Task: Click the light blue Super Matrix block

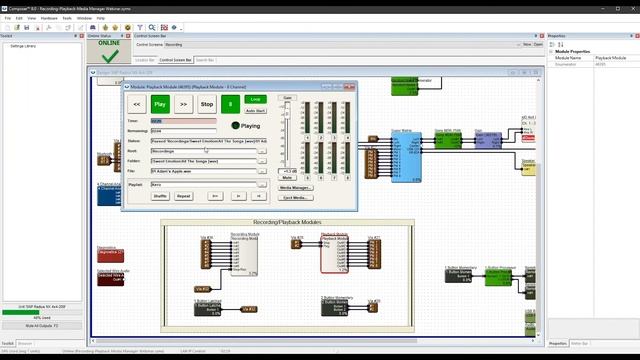Action: (x=406, y=157)
